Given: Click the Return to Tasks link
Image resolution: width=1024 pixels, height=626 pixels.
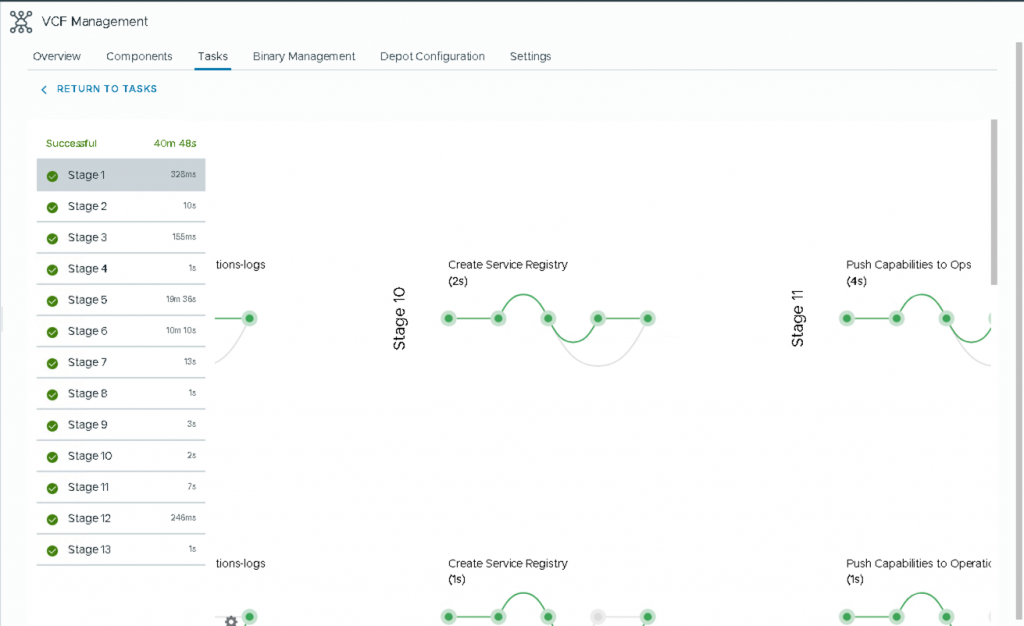Looking at the screenshot, I should click(x=106, y=89).
